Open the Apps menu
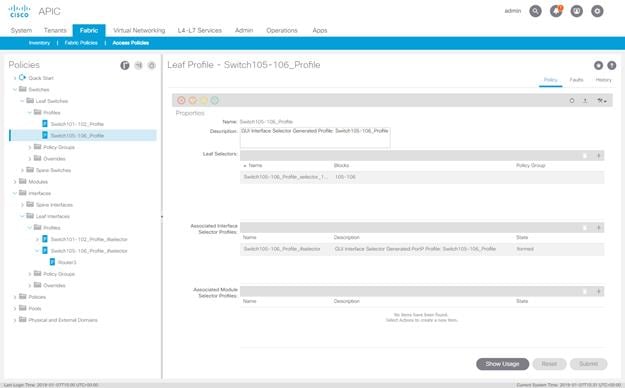This screenshot has height=388, width=625. 320,30
